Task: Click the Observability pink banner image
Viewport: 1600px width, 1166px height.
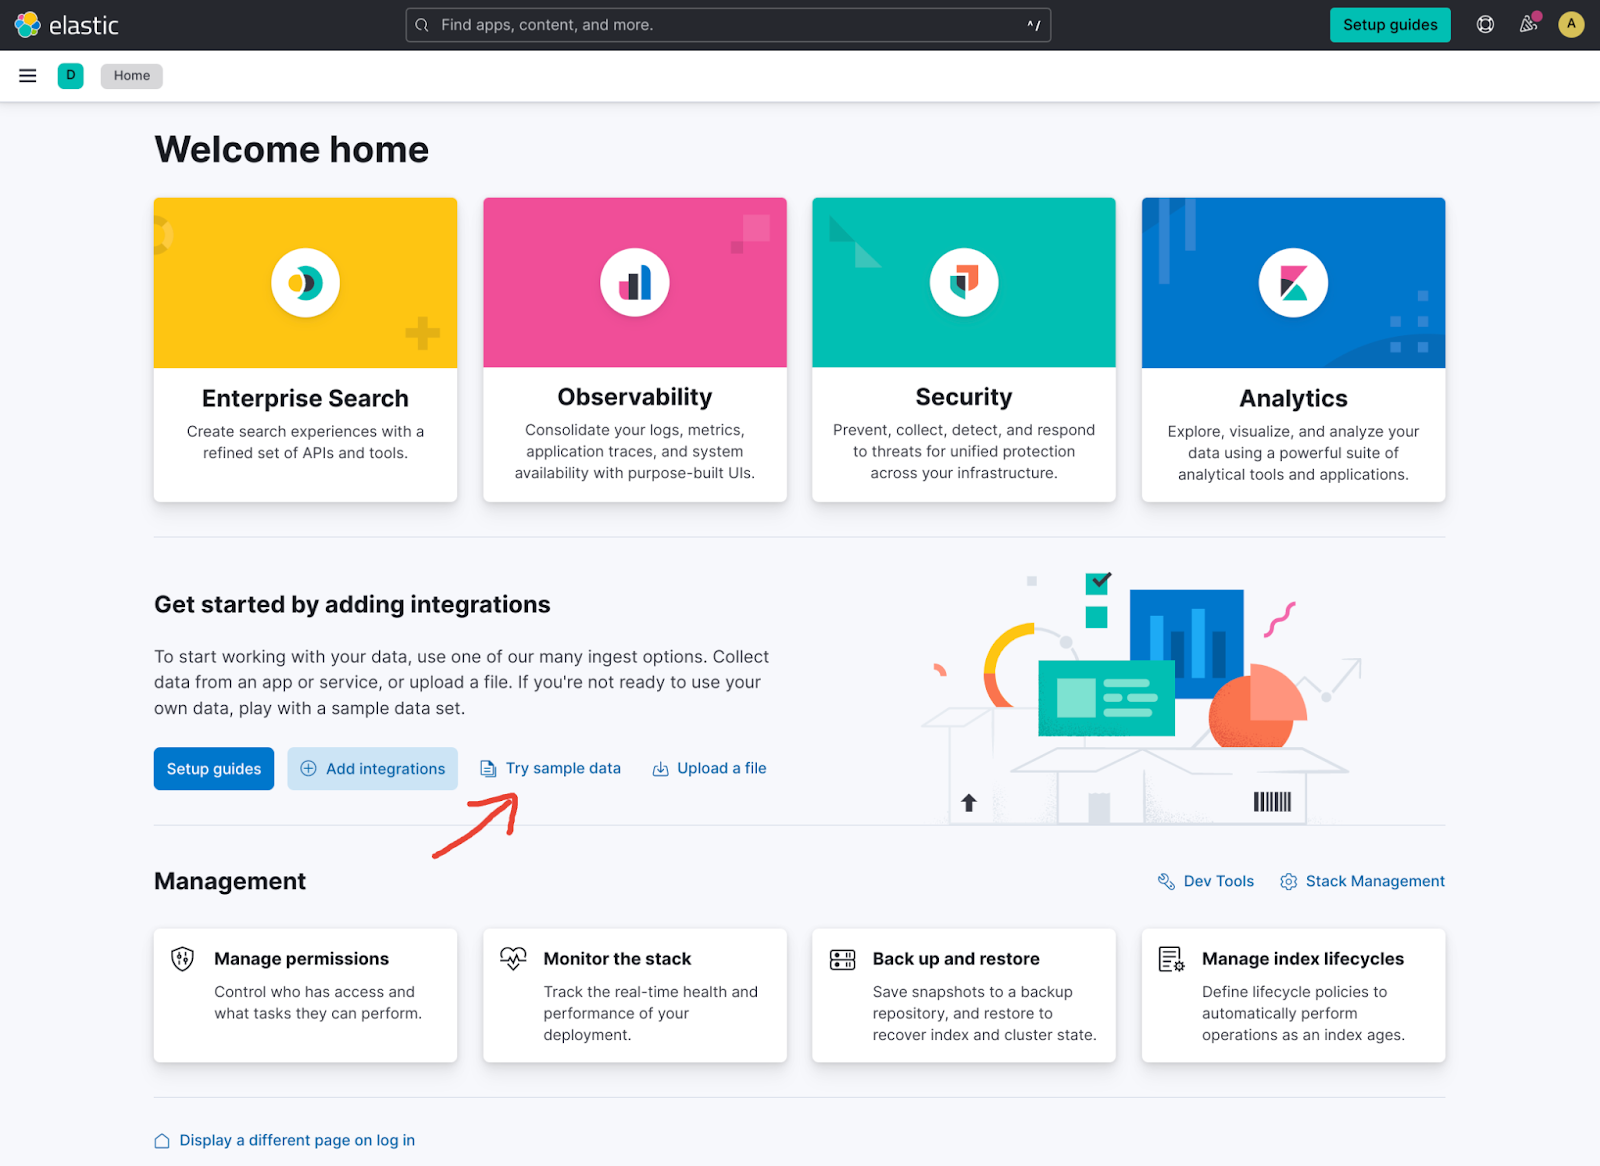Action: point(635,283)
